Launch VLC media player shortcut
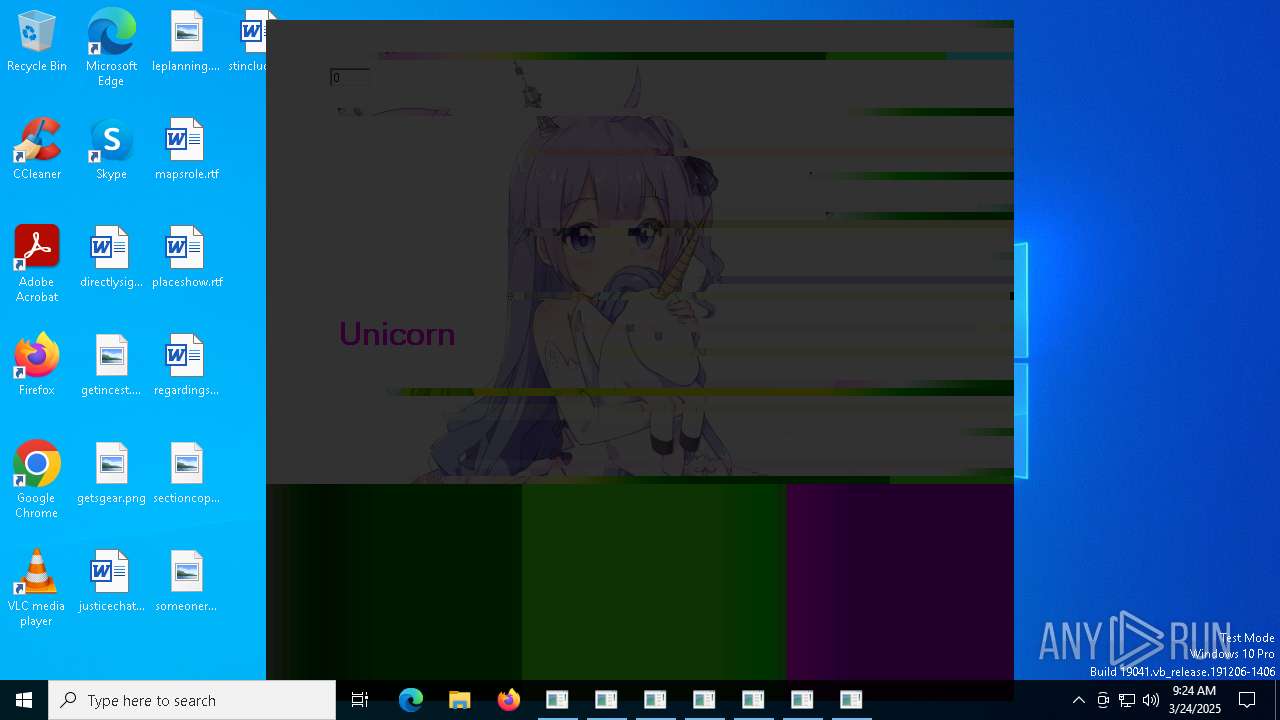Viewport: 1280px width, 720px height. pyautogui.click(x=37, y=588)
